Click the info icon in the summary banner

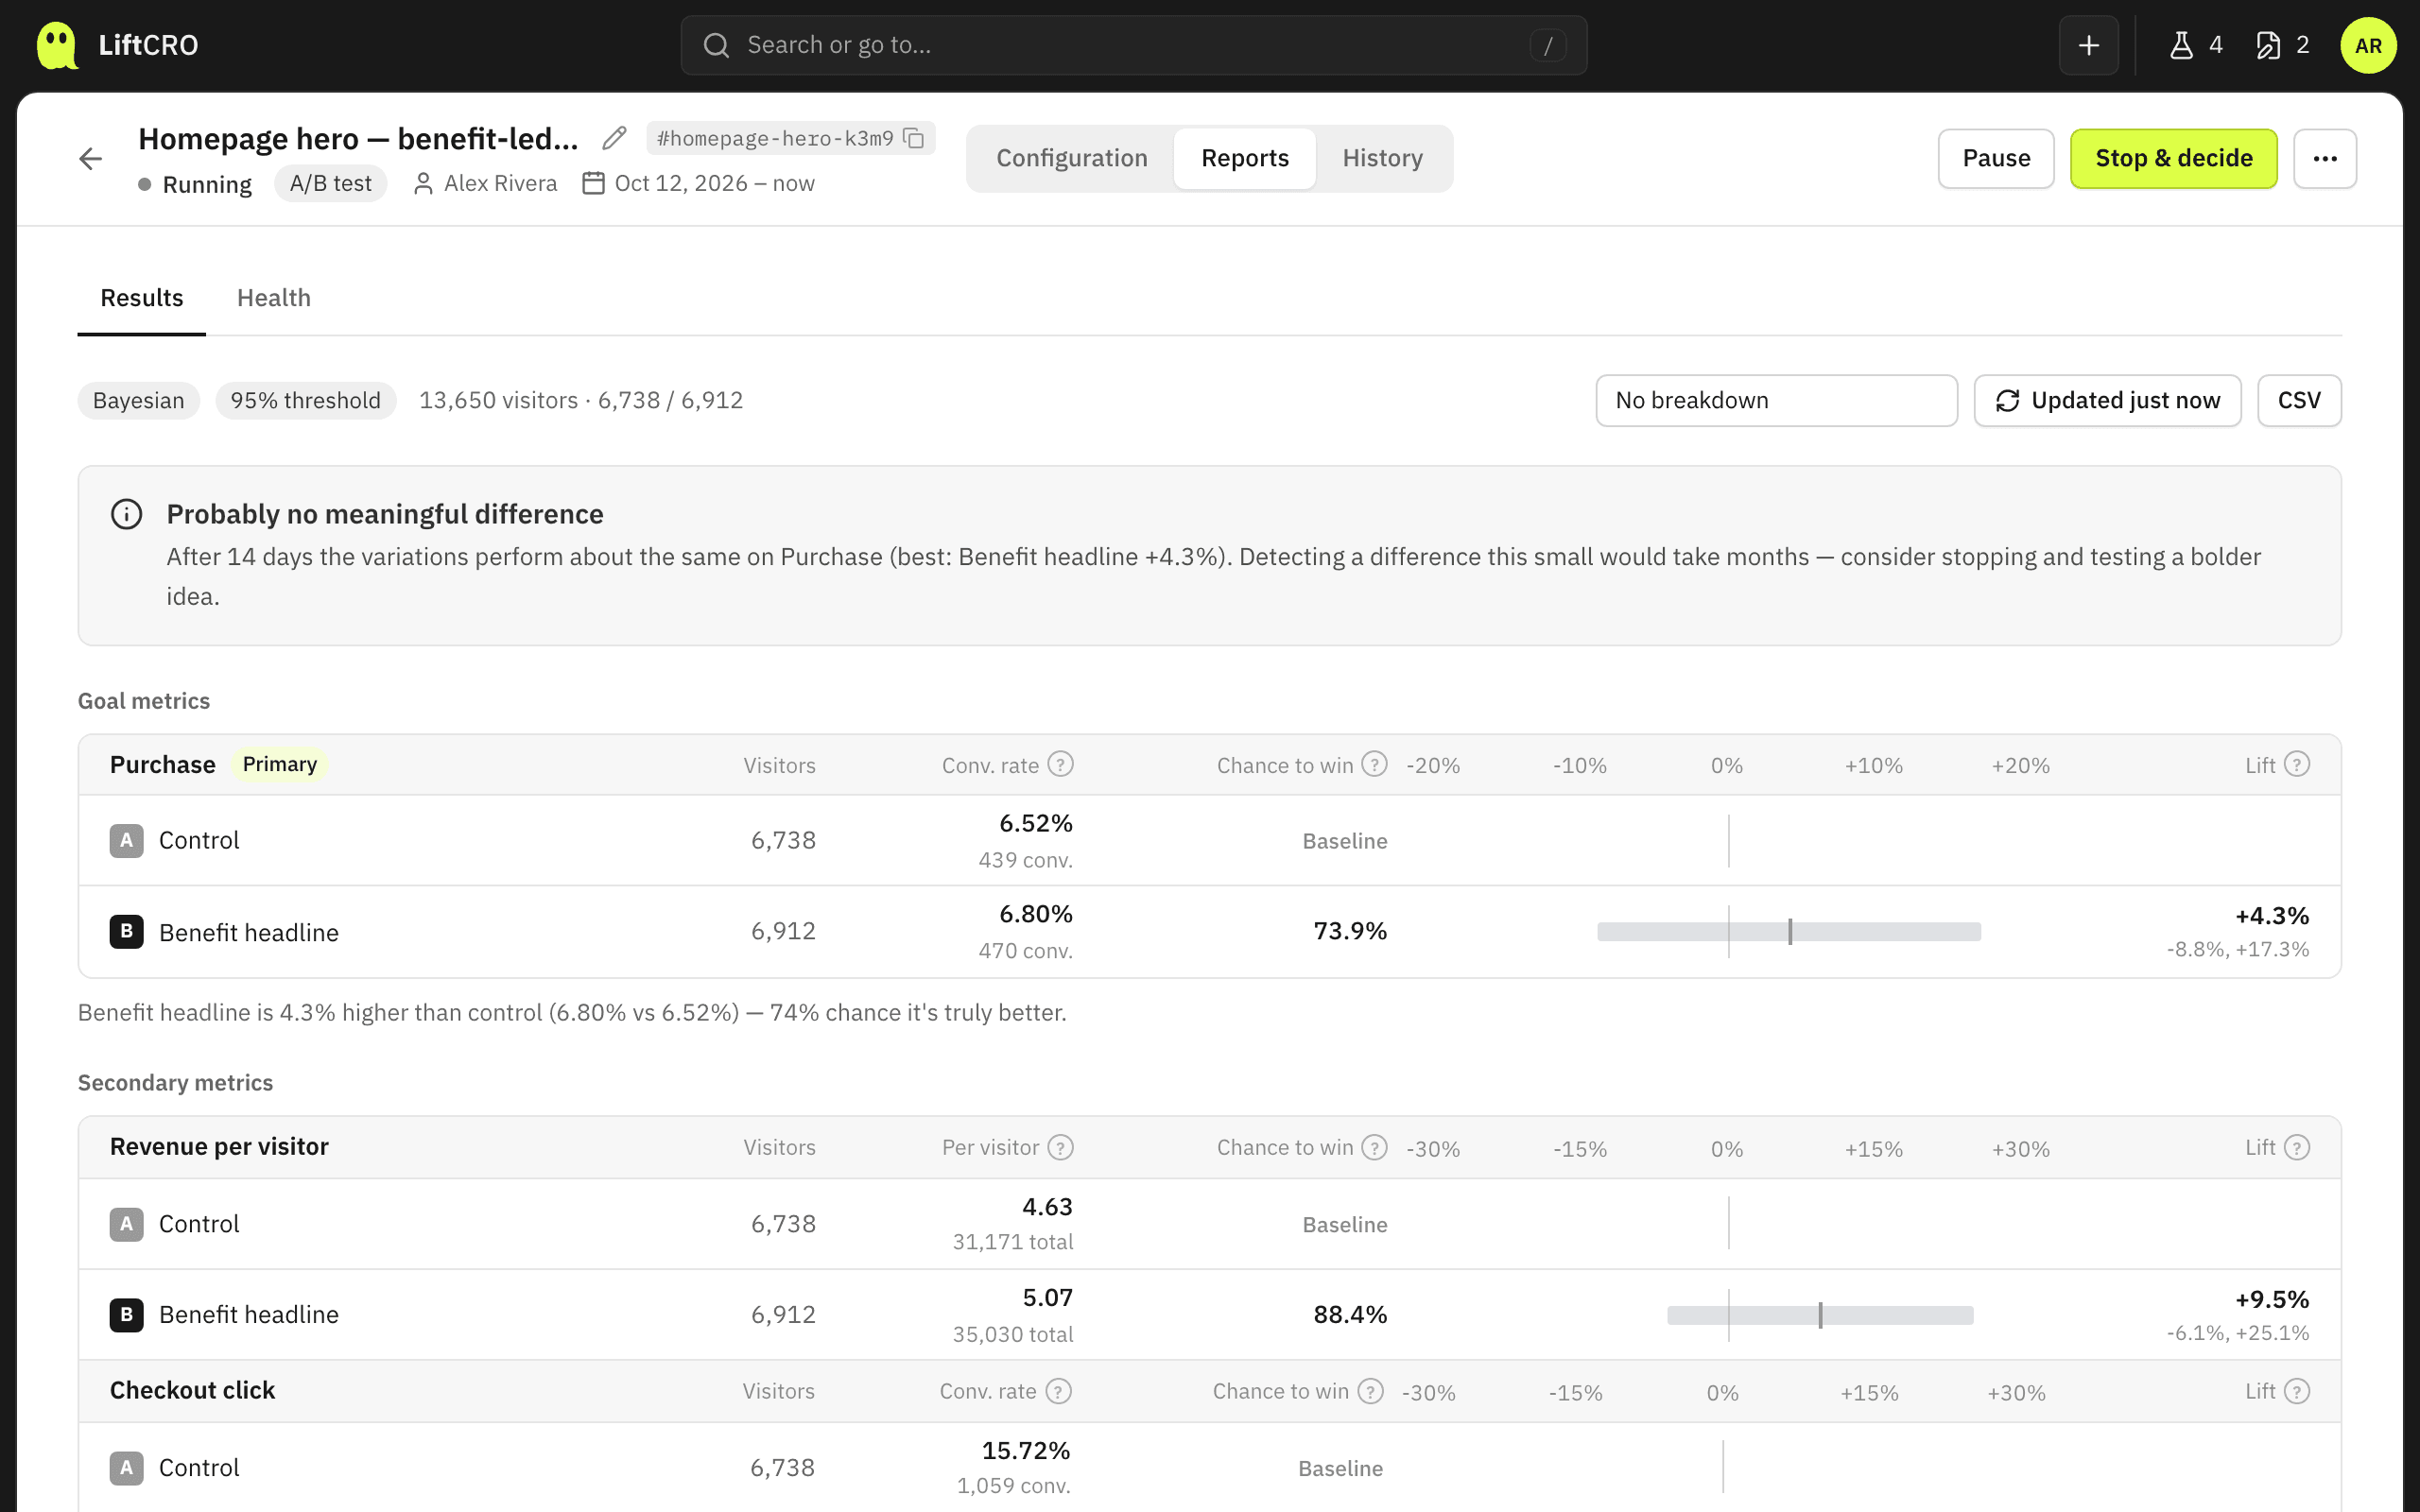pyautogui.click(x=126, y=514)
